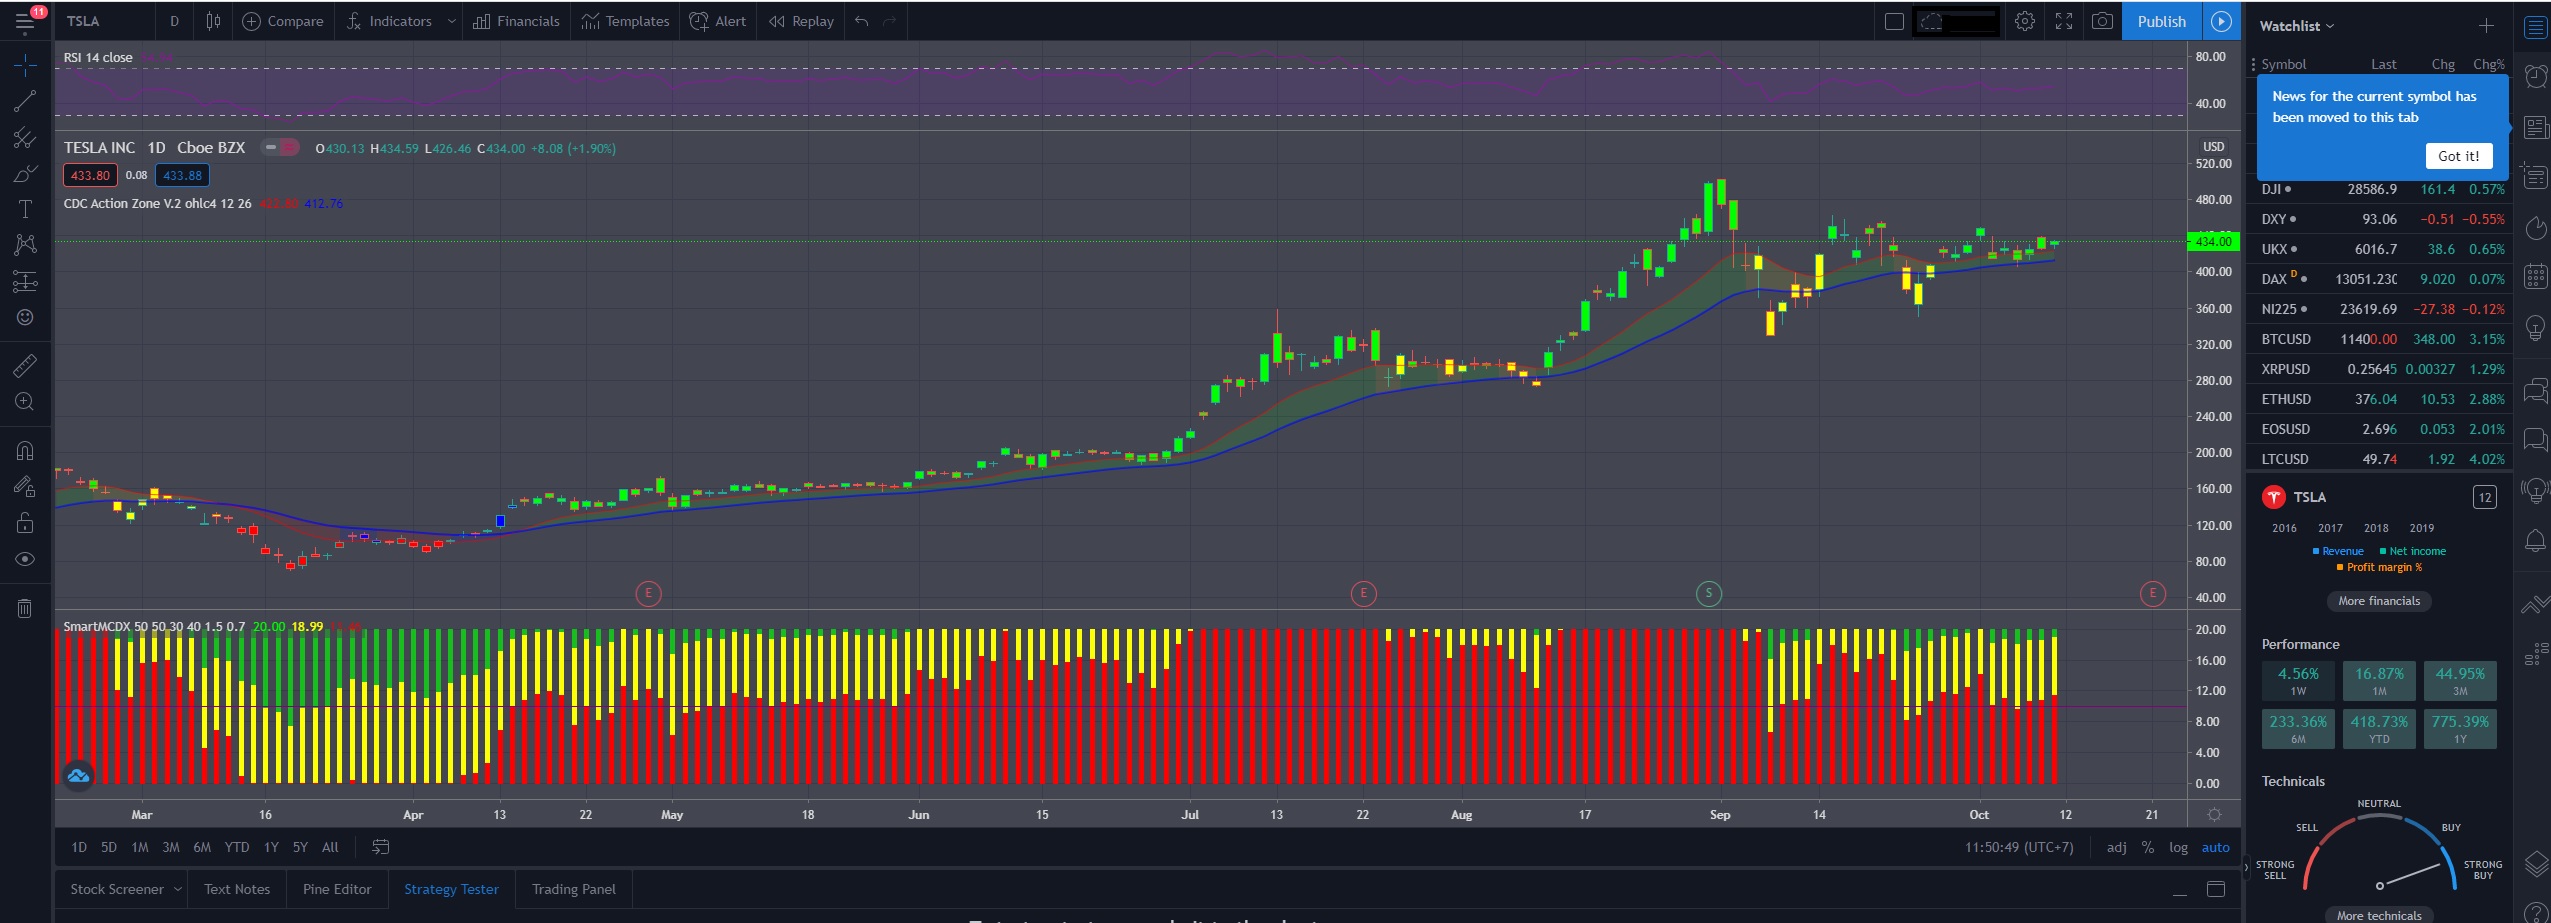This screenshot has height=923, width=2551.
Task: Click More technicals link
Action: pos(2379,915)
